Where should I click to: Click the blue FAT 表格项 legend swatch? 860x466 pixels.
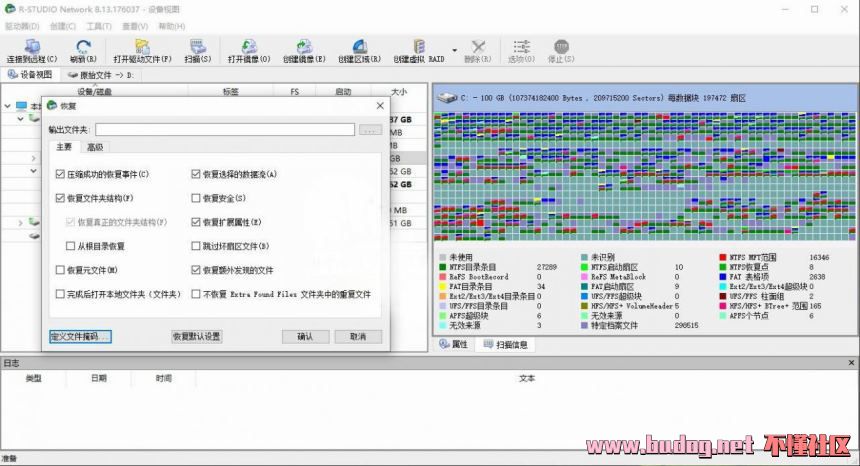click(x=723, y=277)
